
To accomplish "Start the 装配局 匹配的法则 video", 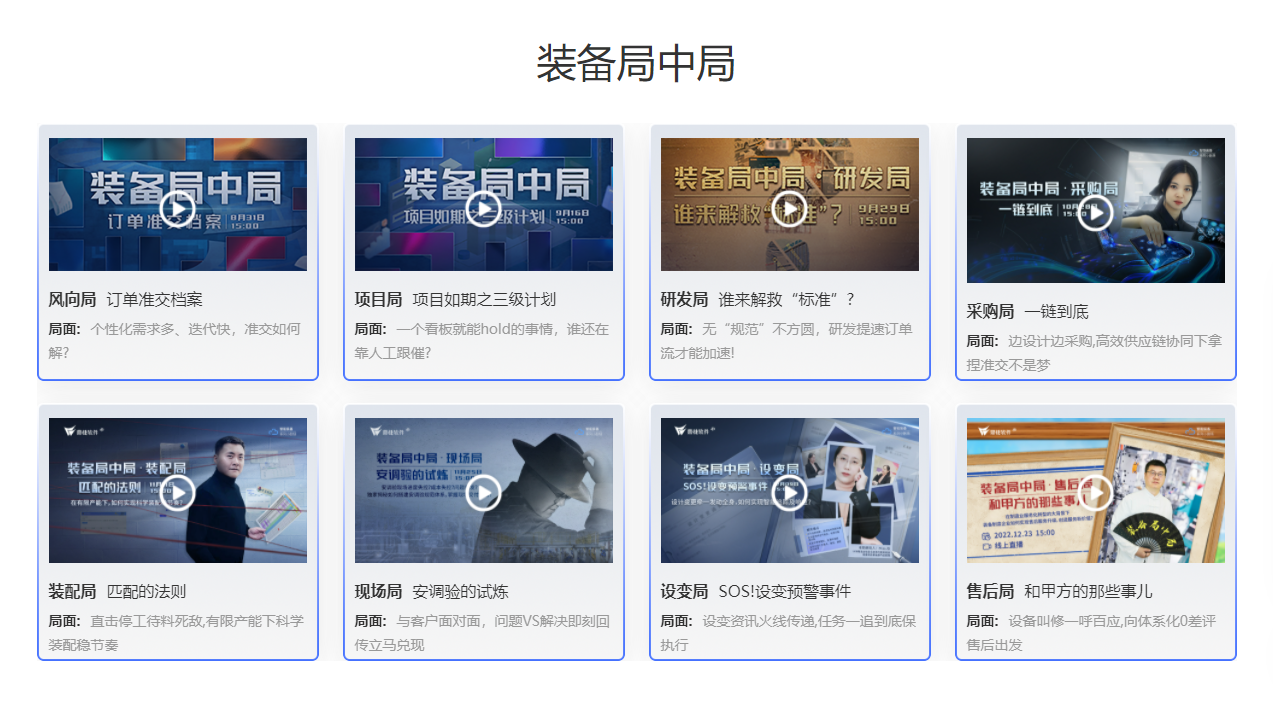I will (x=177, y=492).
